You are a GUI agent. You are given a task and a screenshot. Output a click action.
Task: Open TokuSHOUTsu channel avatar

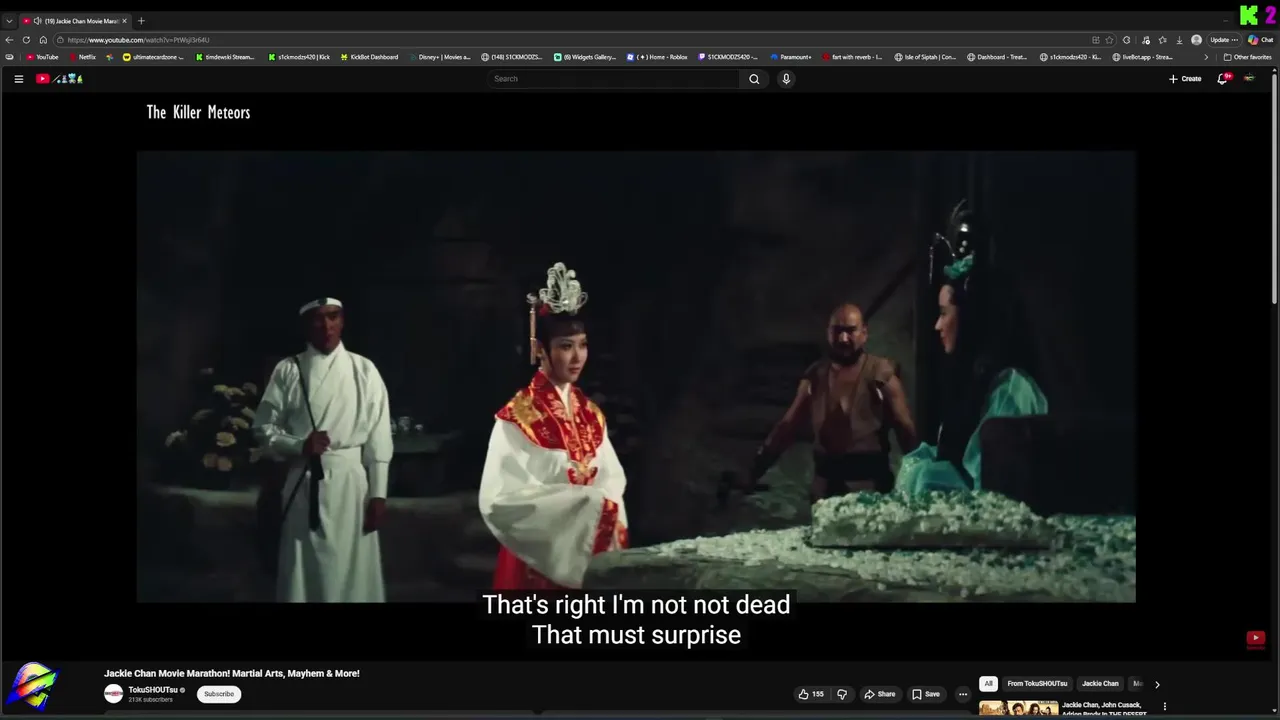coord(114,694)
